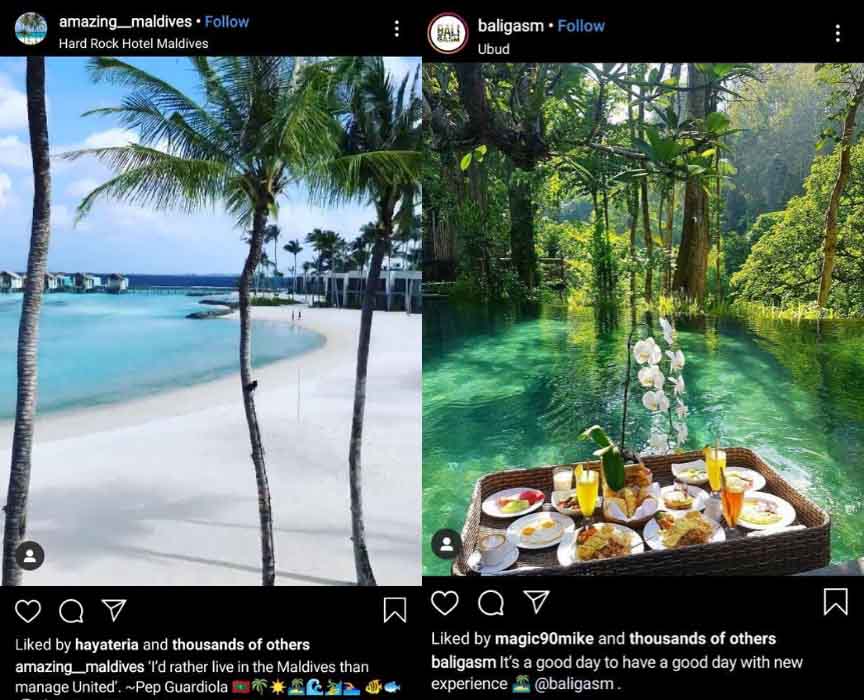864x700 pixels.
Task: Open the three-dot menu for amazing__maldives post
Action: coord(397,29)
